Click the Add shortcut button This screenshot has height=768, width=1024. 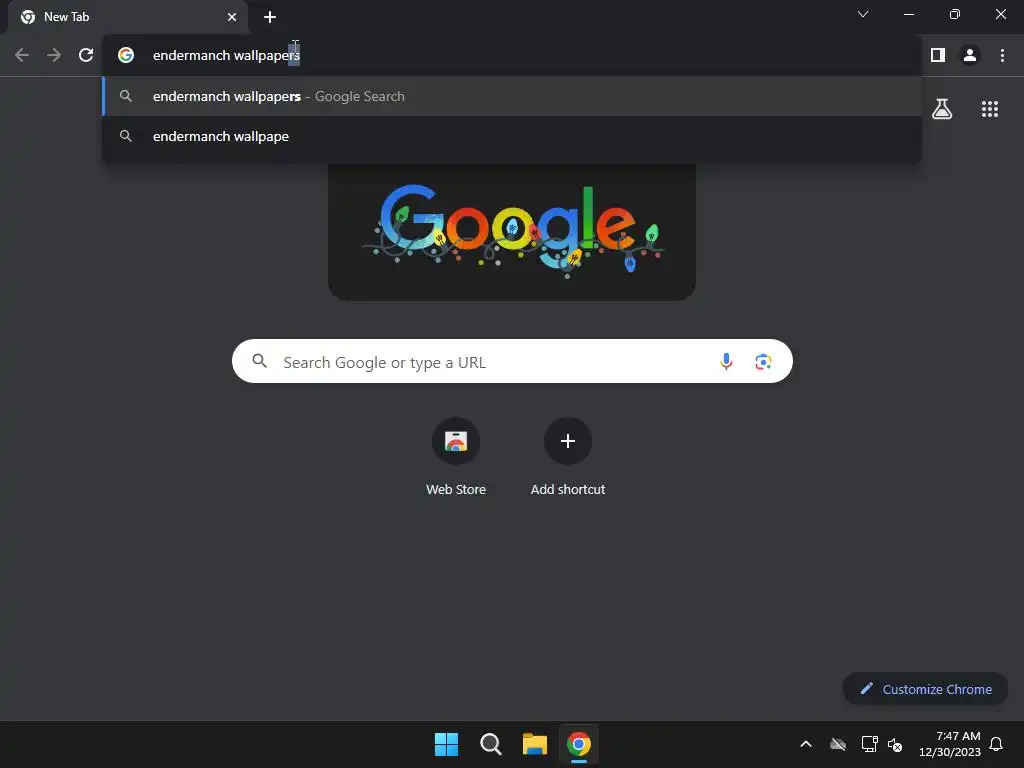pos(568,457)
